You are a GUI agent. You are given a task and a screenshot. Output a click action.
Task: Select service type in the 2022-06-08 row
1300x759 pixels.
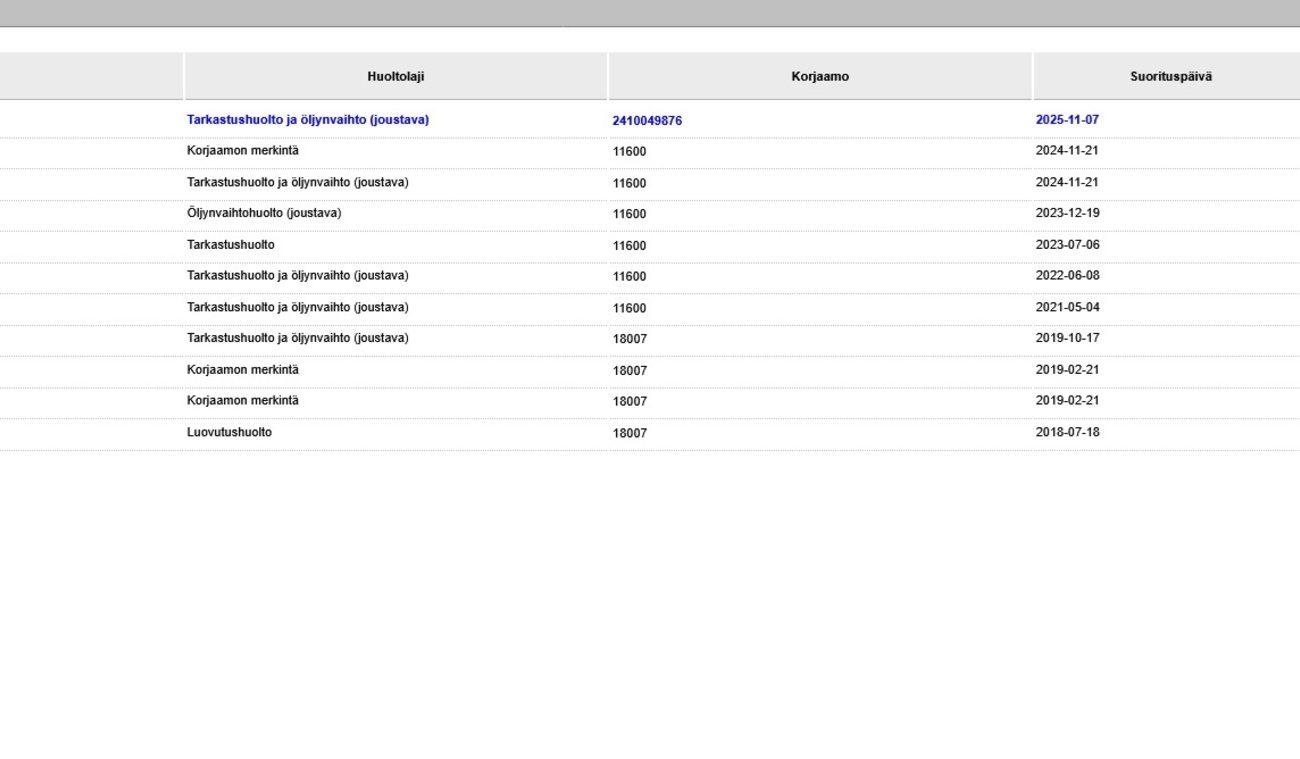pos(297,276)
